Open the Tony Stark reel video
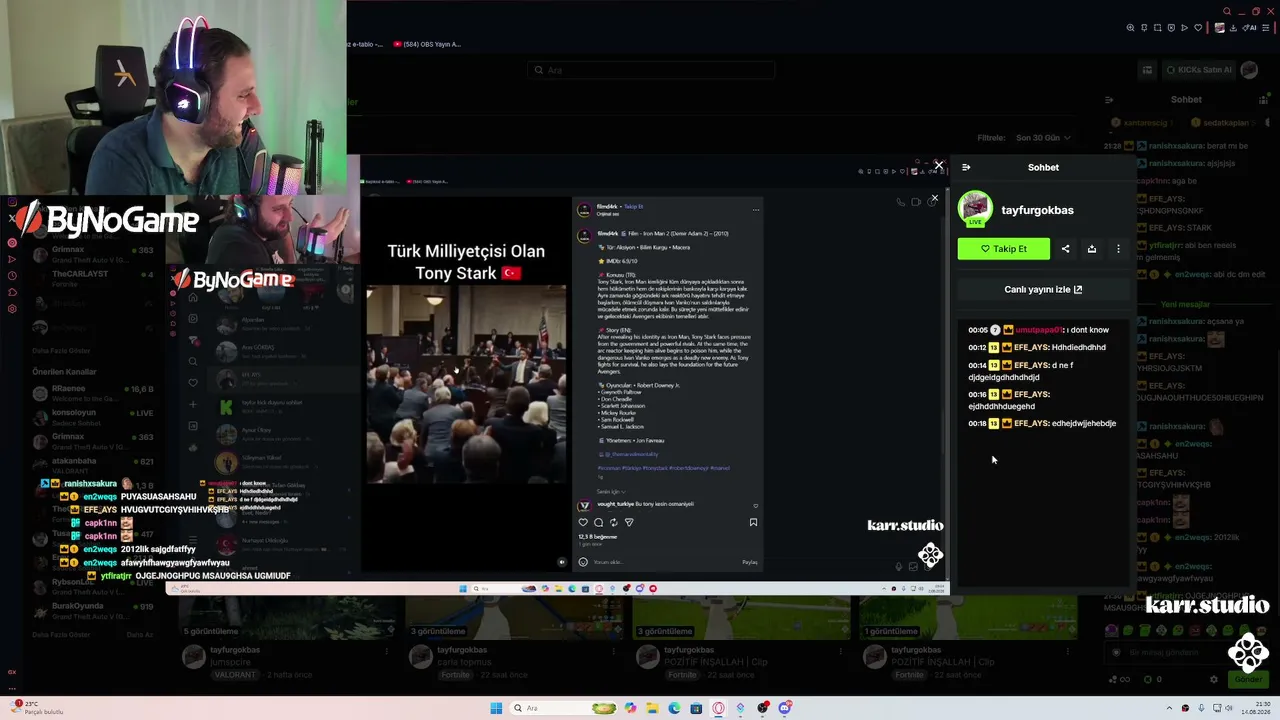The width and height of the screenshot is (1280, 720). (x=465, y=385)
